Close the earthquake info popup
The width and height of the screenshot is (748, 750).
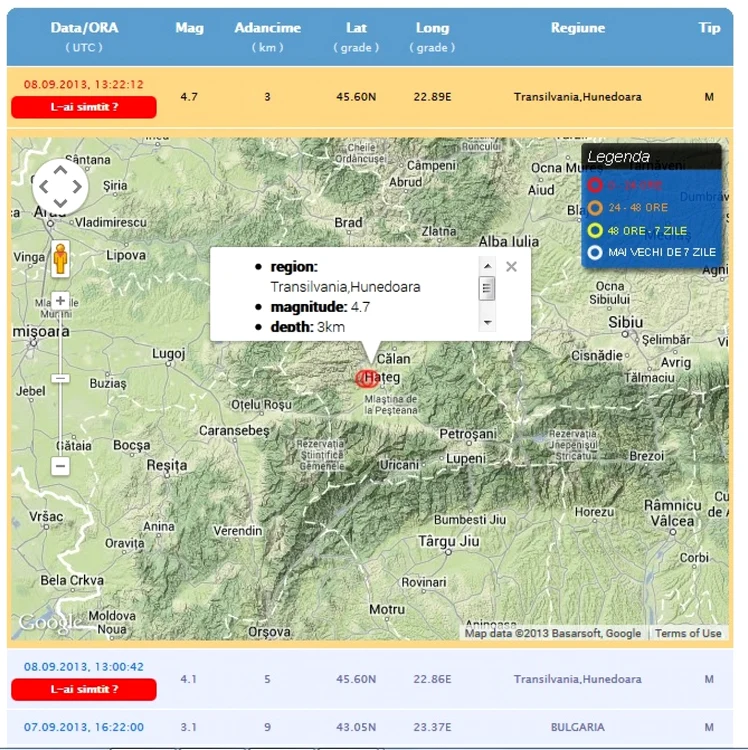click(x=511, y=266)
